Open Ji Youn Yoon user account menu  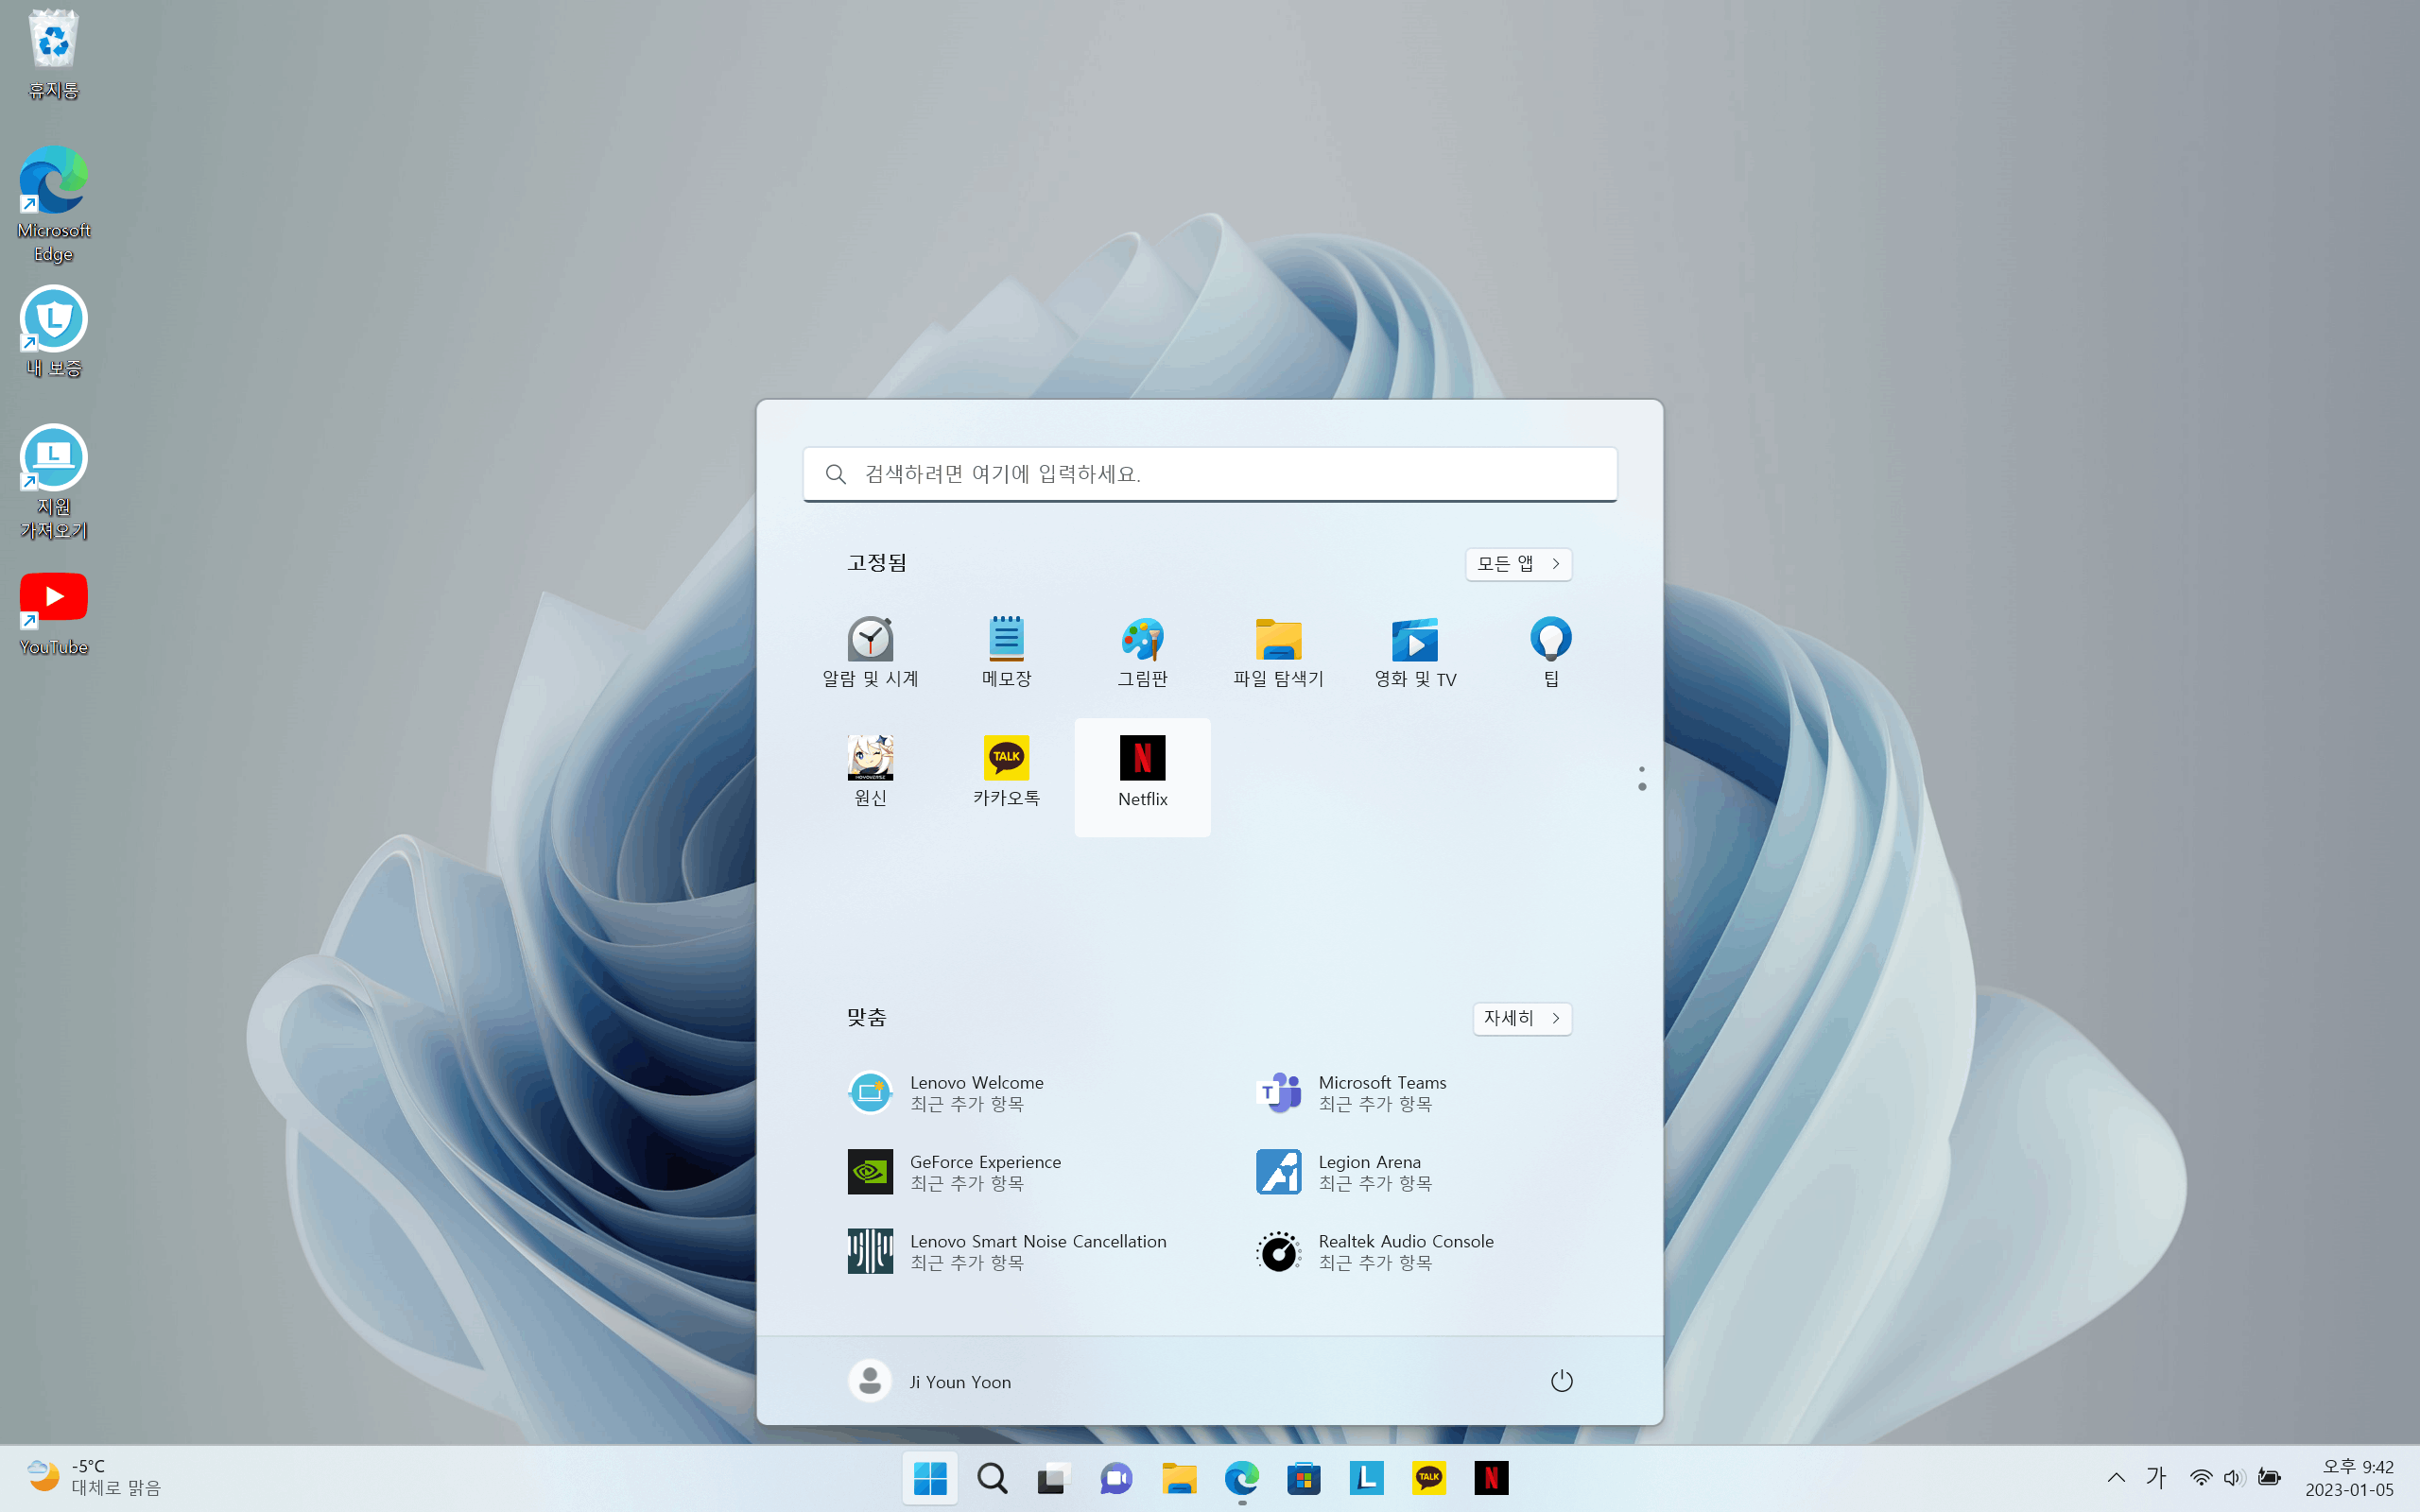930,1381
